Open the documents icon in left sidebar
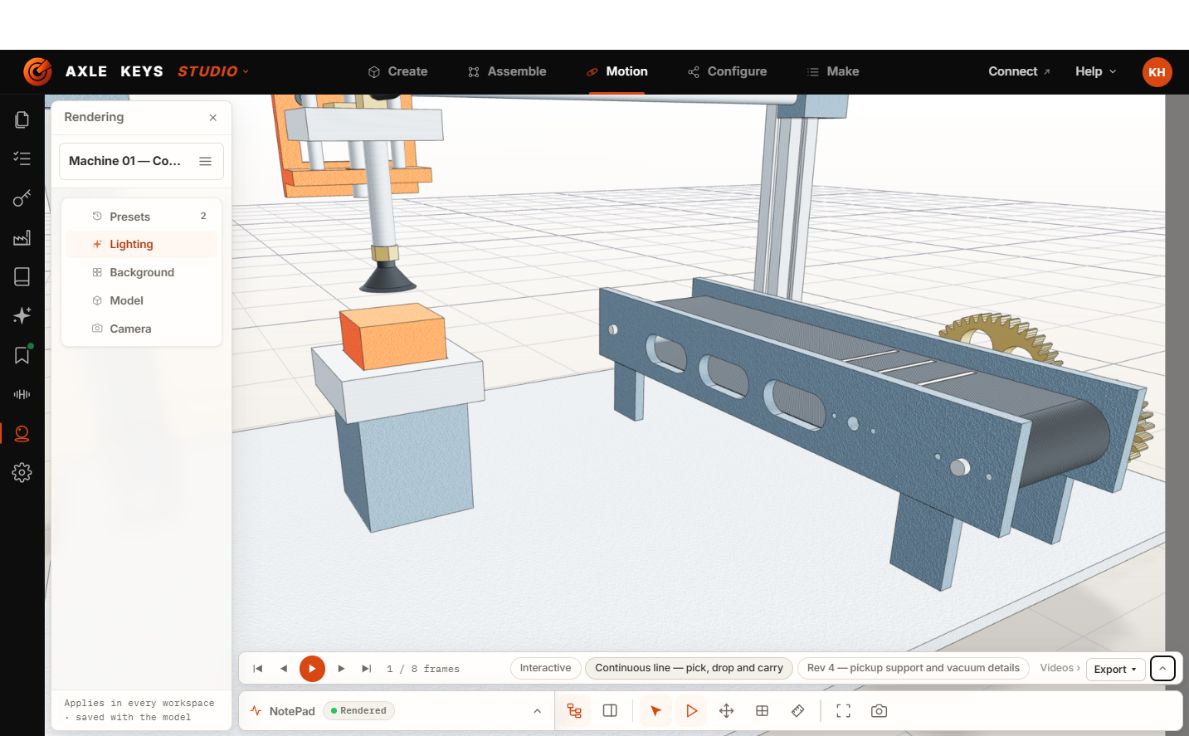 tap(22, 120)
